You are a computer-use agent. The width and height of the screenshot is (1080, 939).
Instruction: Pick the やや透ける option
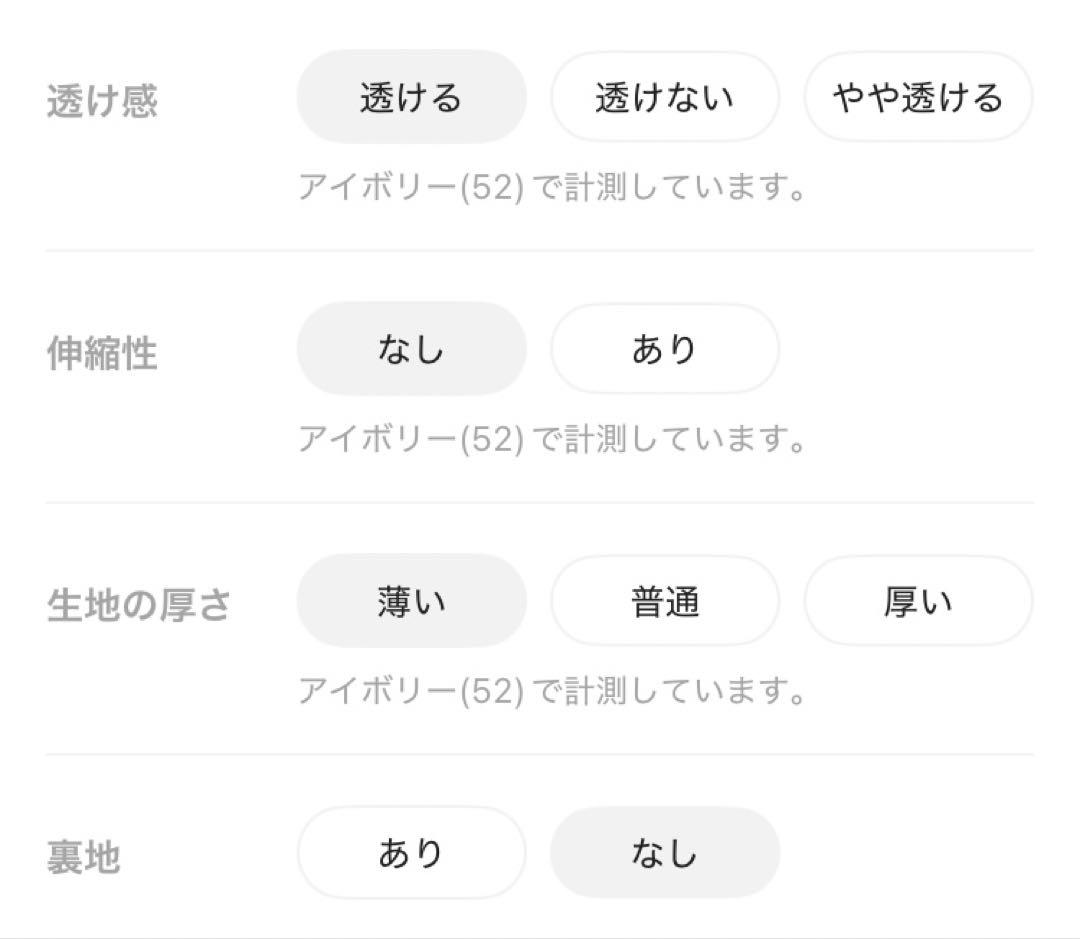[917, 97]
